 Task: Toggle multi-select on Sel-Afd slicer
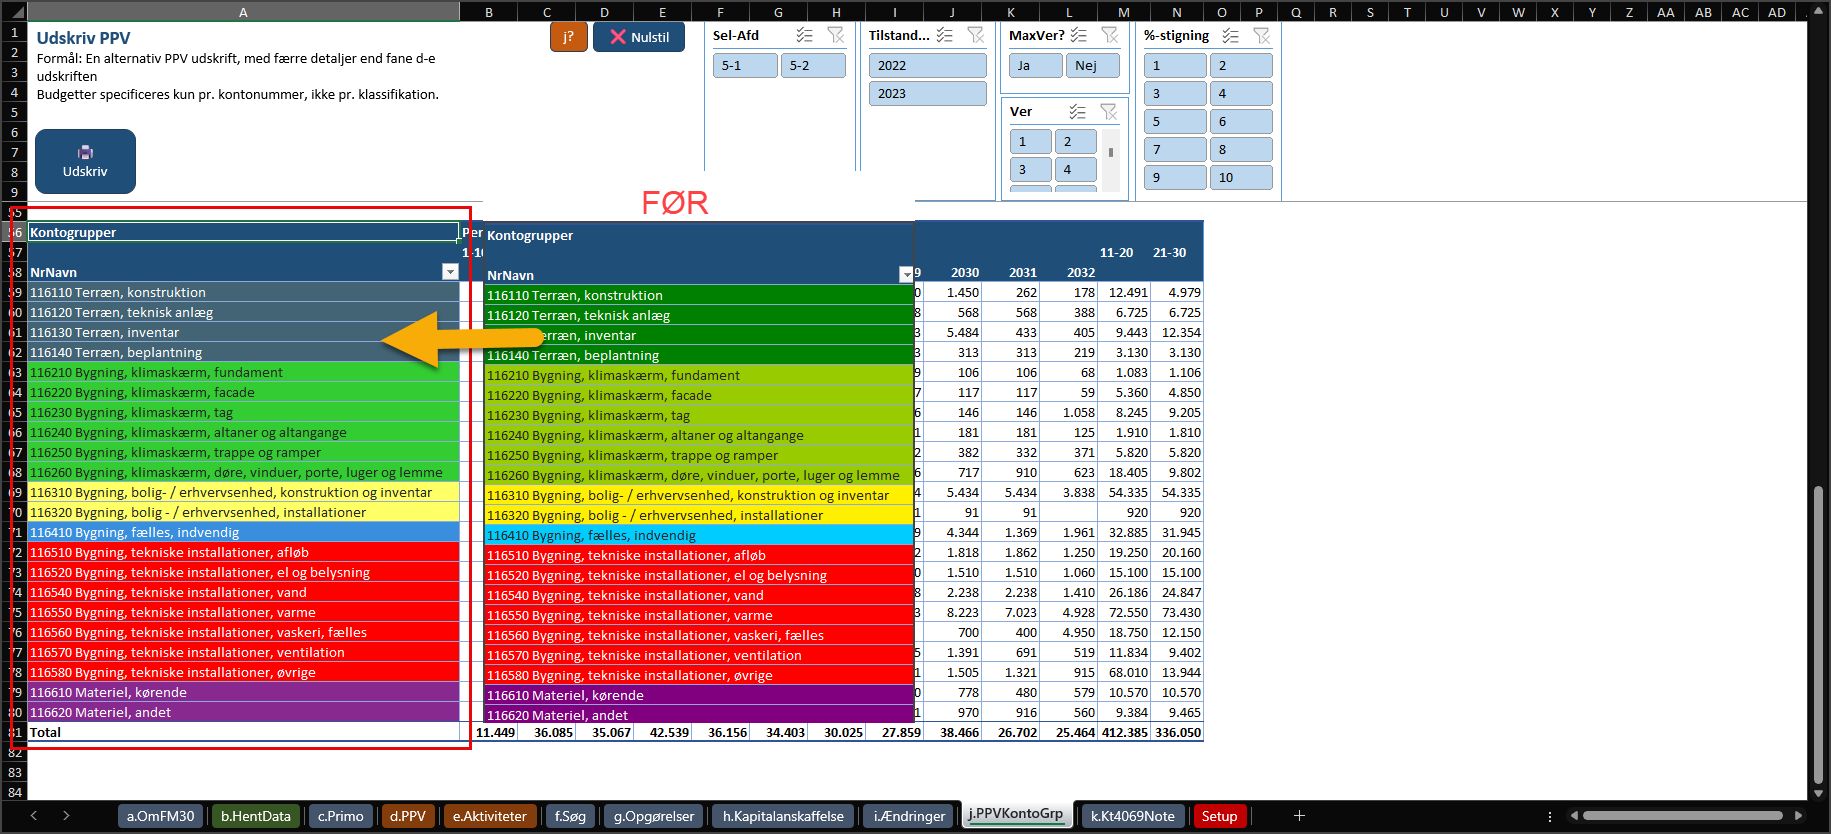(805, 35)
